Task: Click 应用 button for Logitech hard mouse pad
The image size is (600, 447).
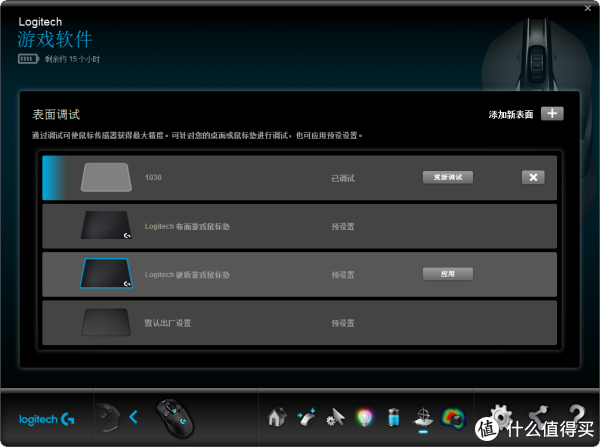Action: [447, 274]
